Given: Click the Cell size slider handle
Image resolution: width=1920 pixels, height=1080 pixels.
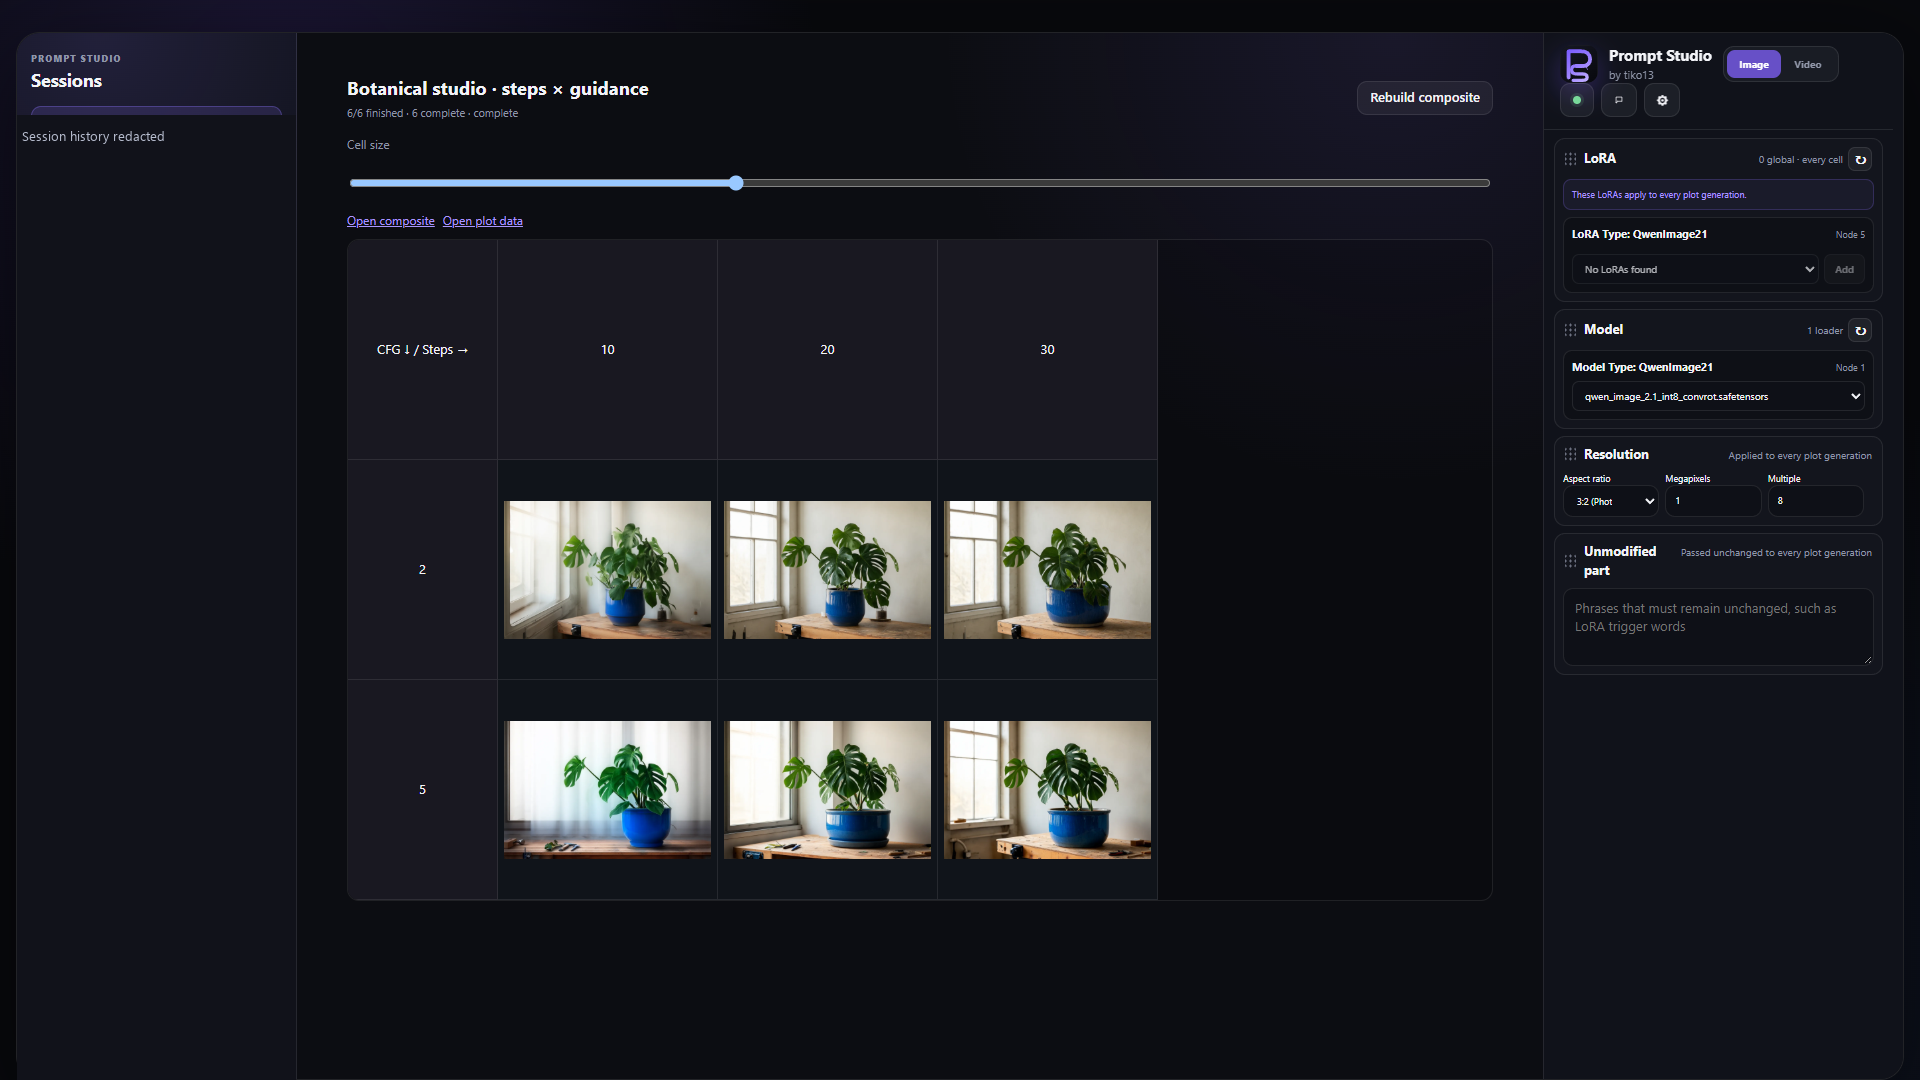Looking at the screenshot, I should pyautogui.click(x=736, y=183).
